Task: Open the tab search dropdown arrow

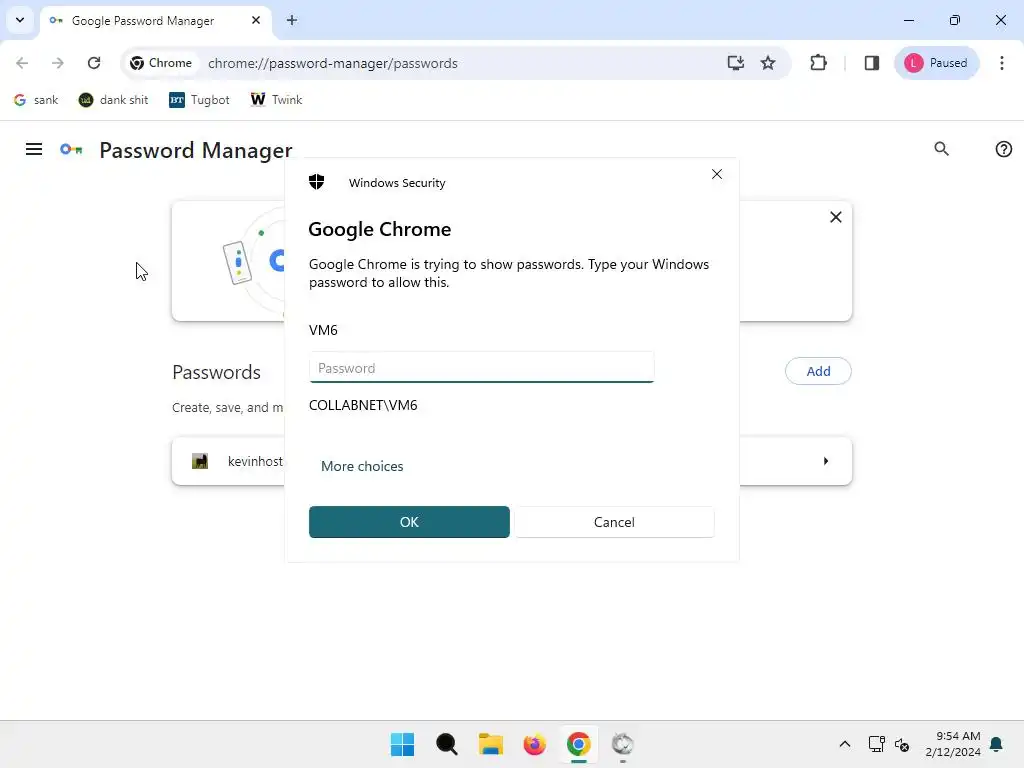Action: click(20, 20)
